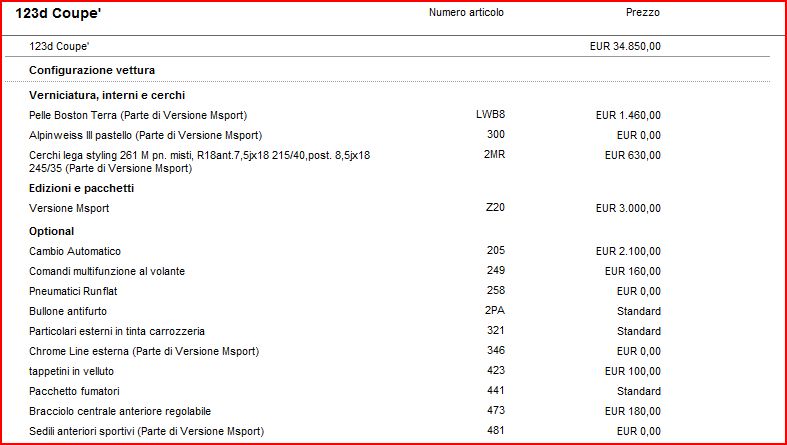Click 'Standard' in the Pacchetto fumatori row

[639, 391]
